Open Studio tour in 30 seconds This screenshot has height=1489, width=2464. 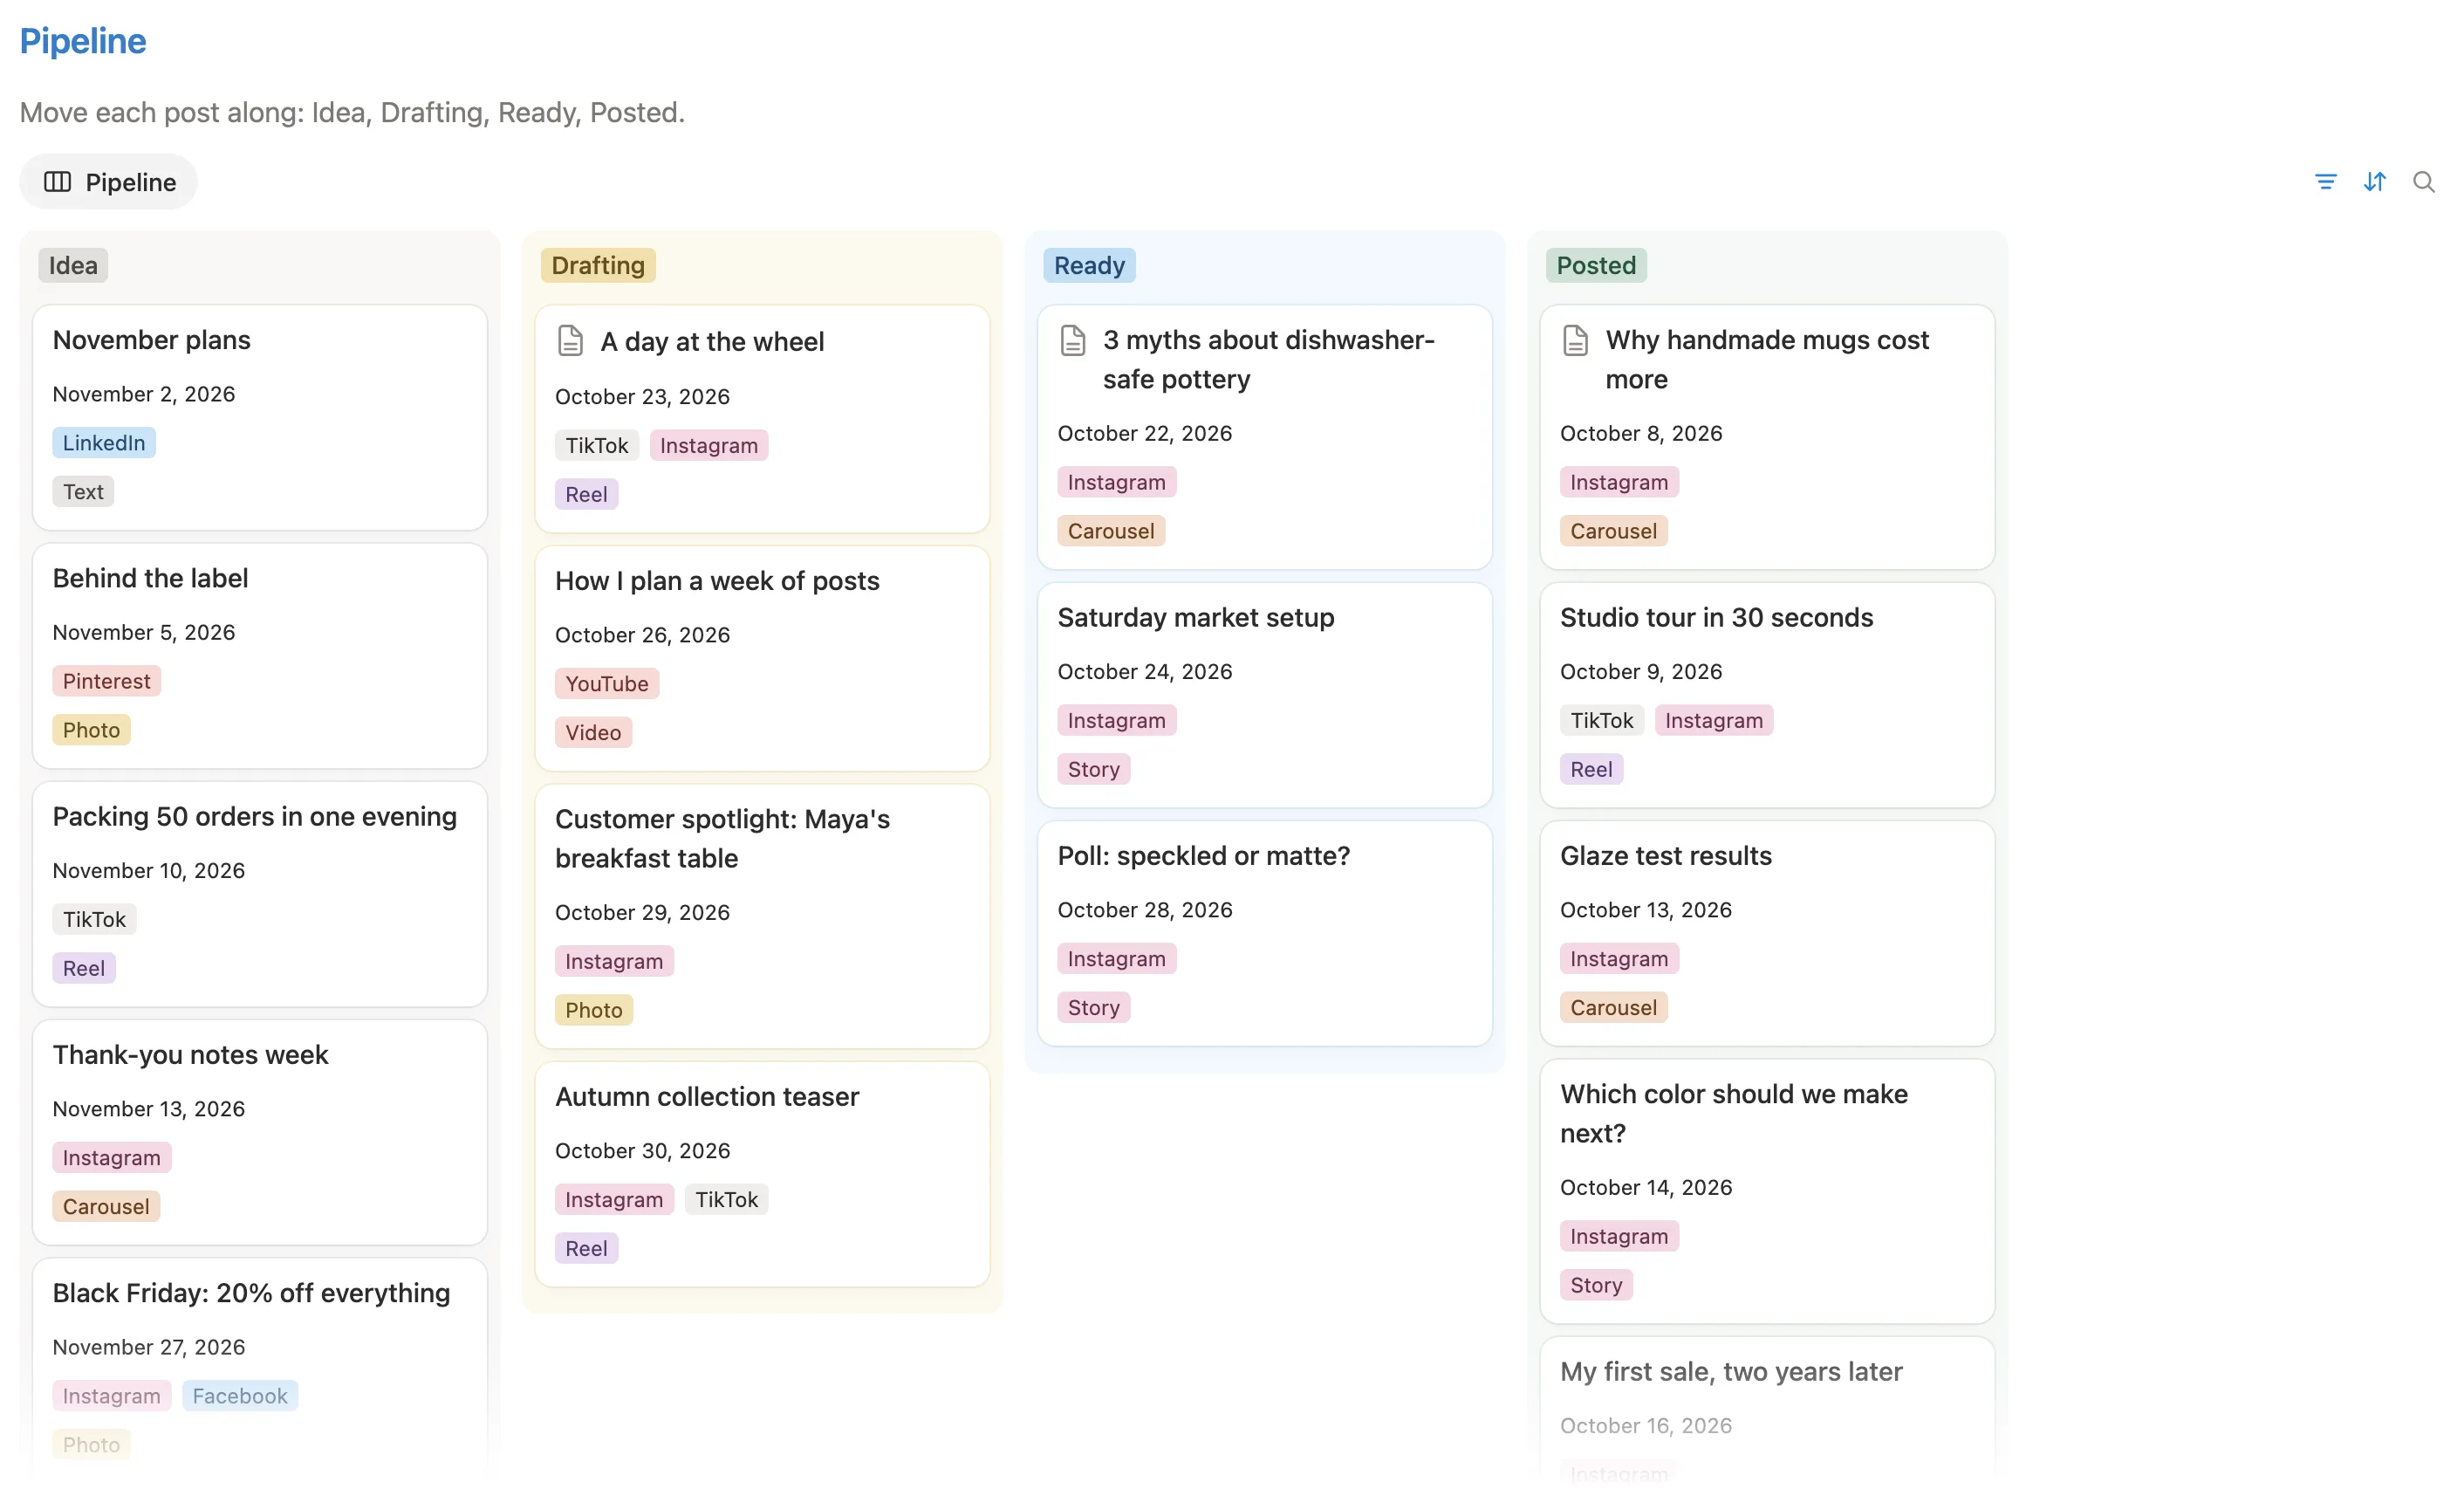click(1767, 695)
